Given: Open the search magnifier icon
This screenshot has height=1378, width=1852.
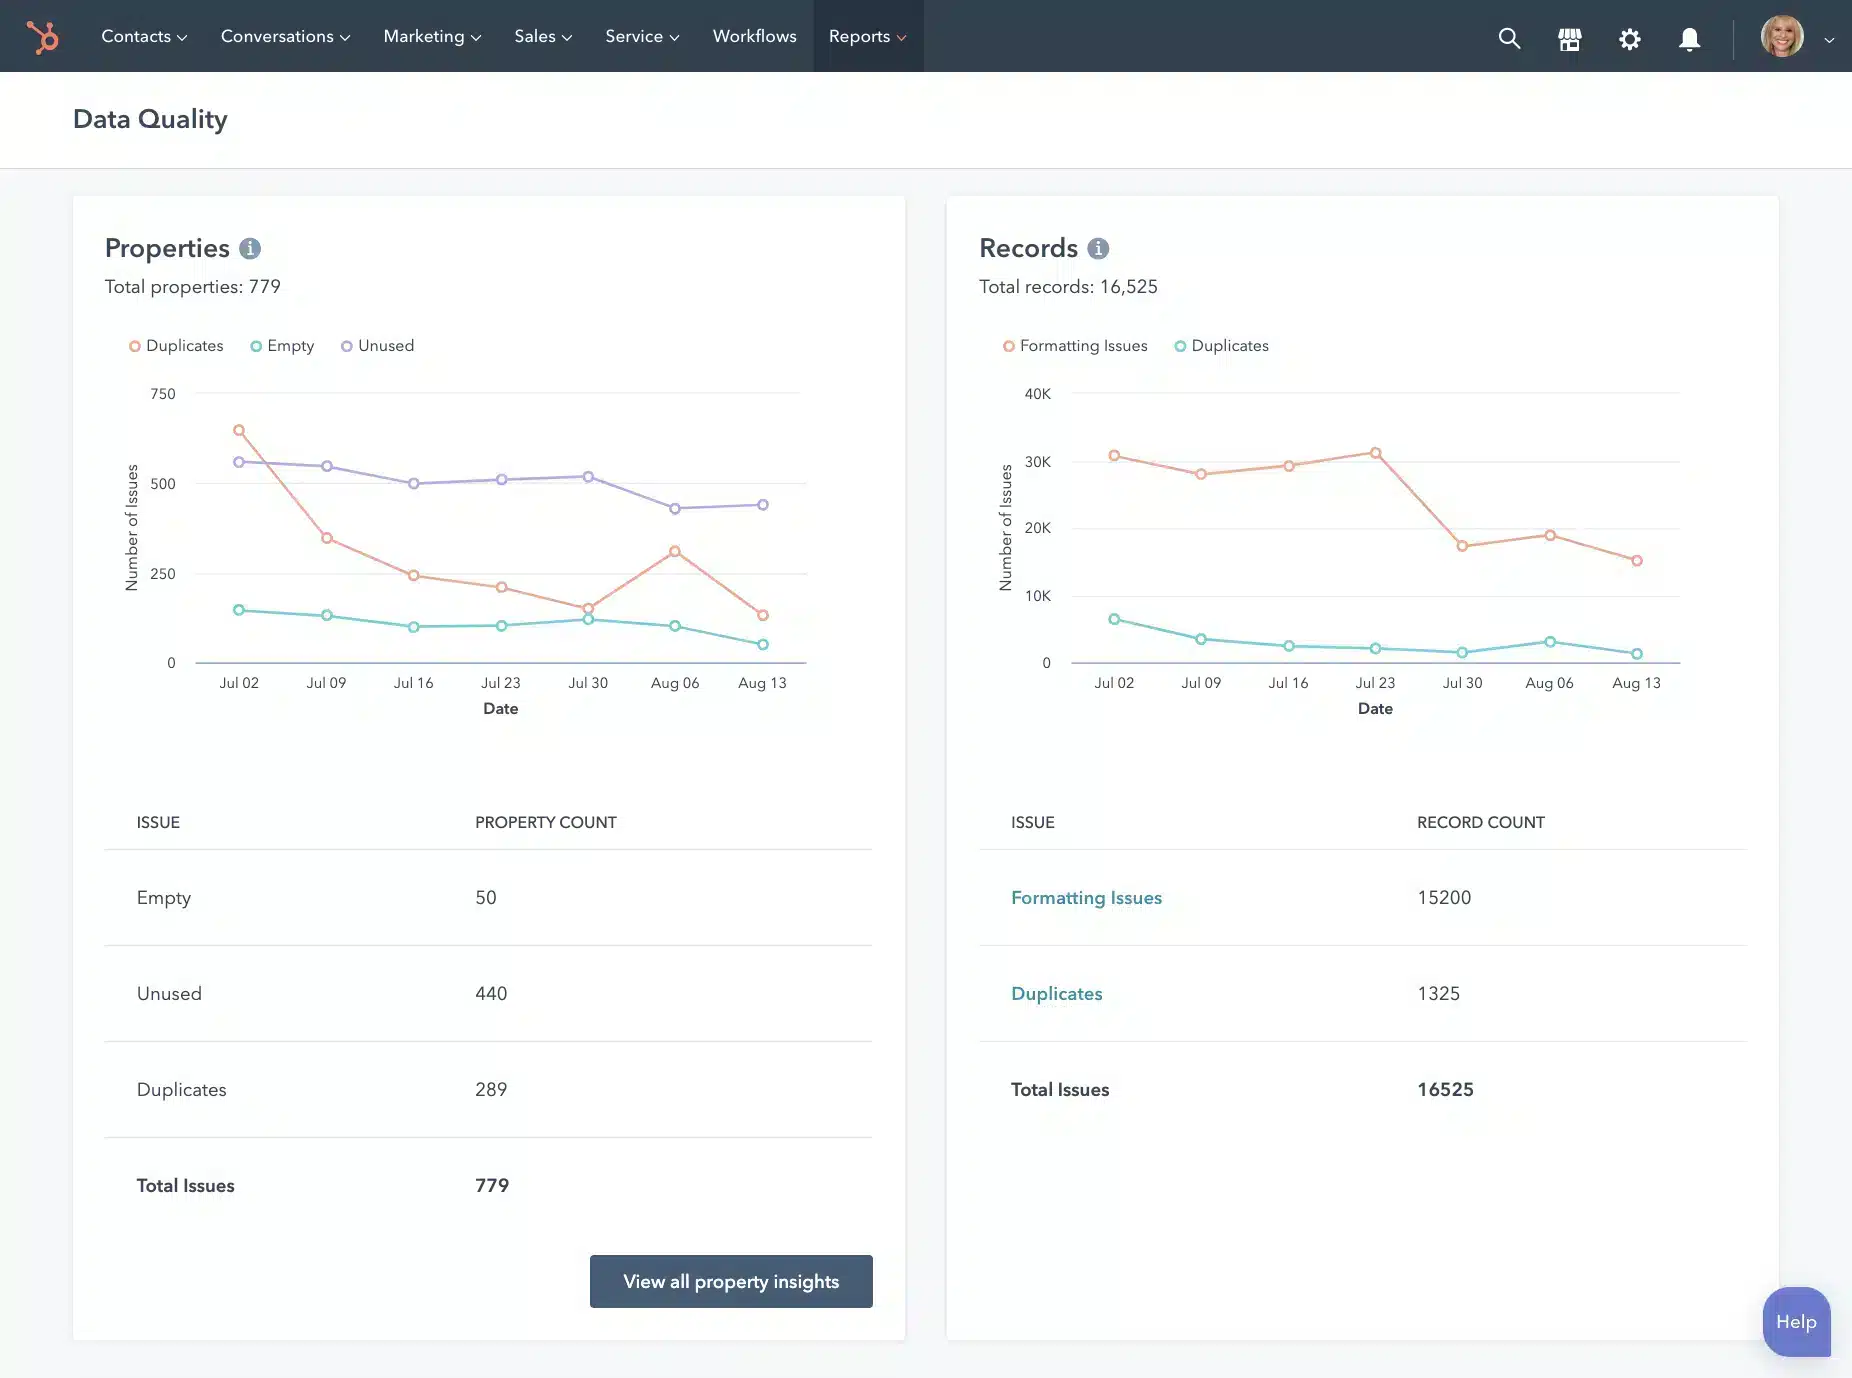Looking at the screenshot, I should 1509,38.
